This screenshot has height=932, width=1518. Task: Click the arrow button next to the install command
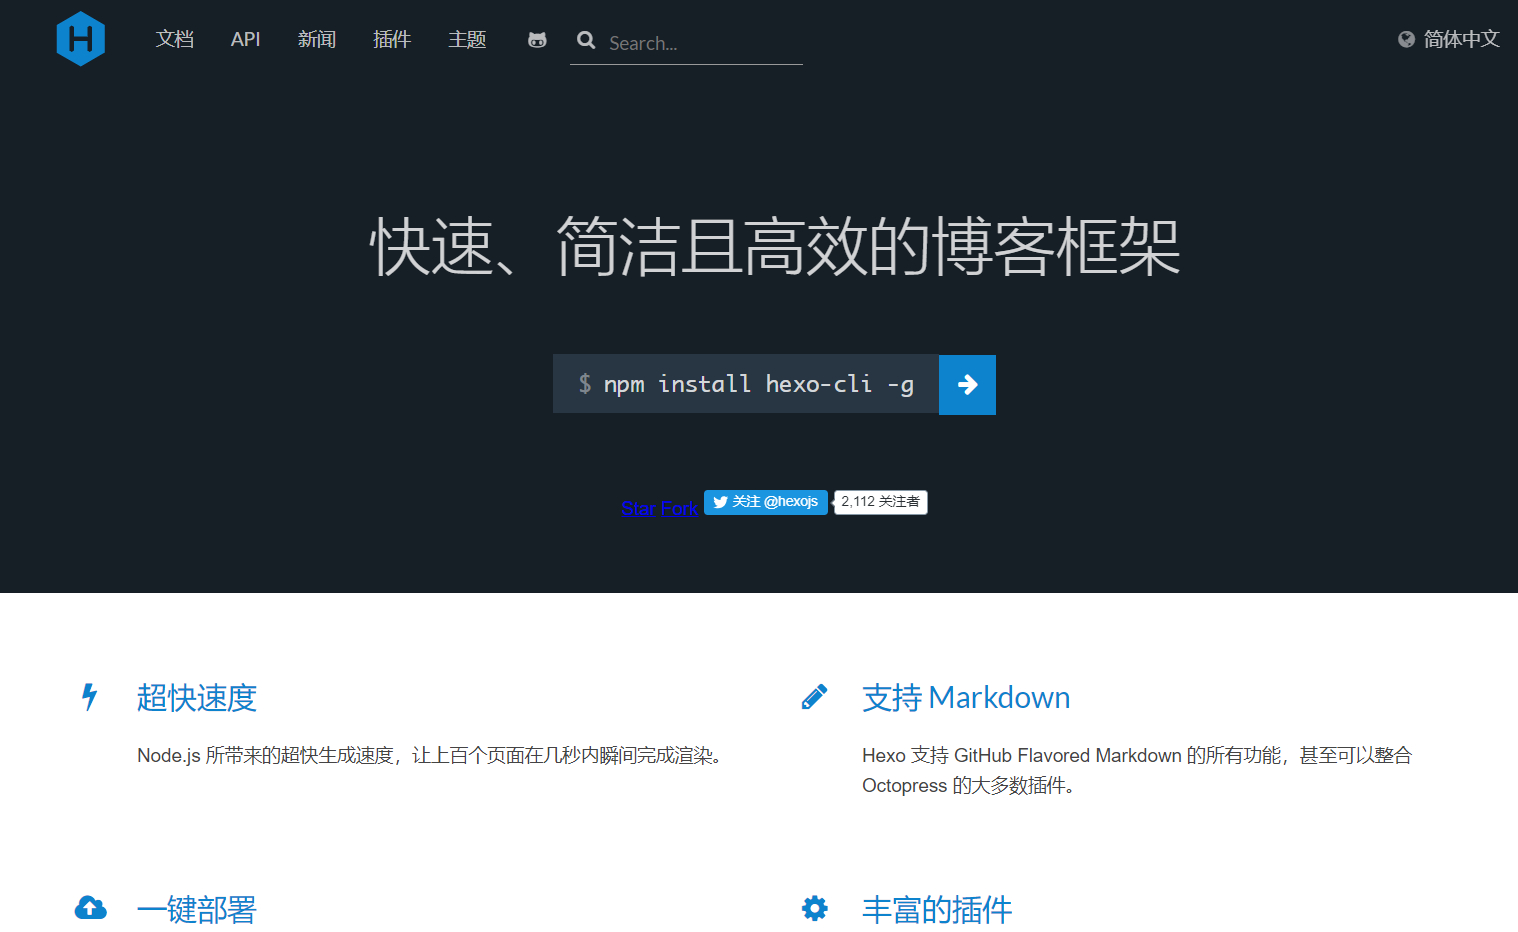(966, 384)
